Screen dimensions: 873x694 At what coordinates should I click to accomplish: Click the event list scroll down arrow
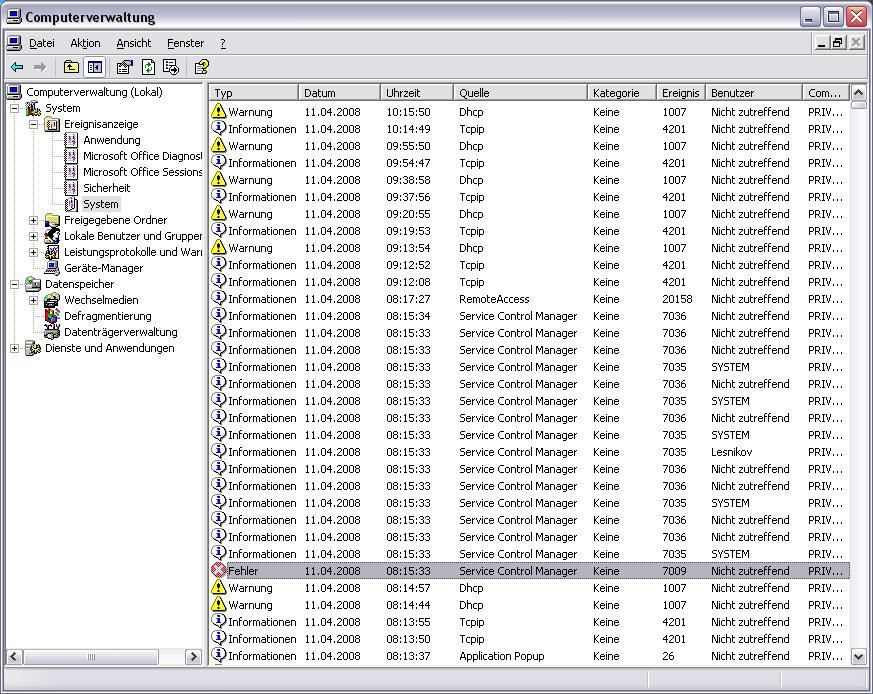[858, 657]
